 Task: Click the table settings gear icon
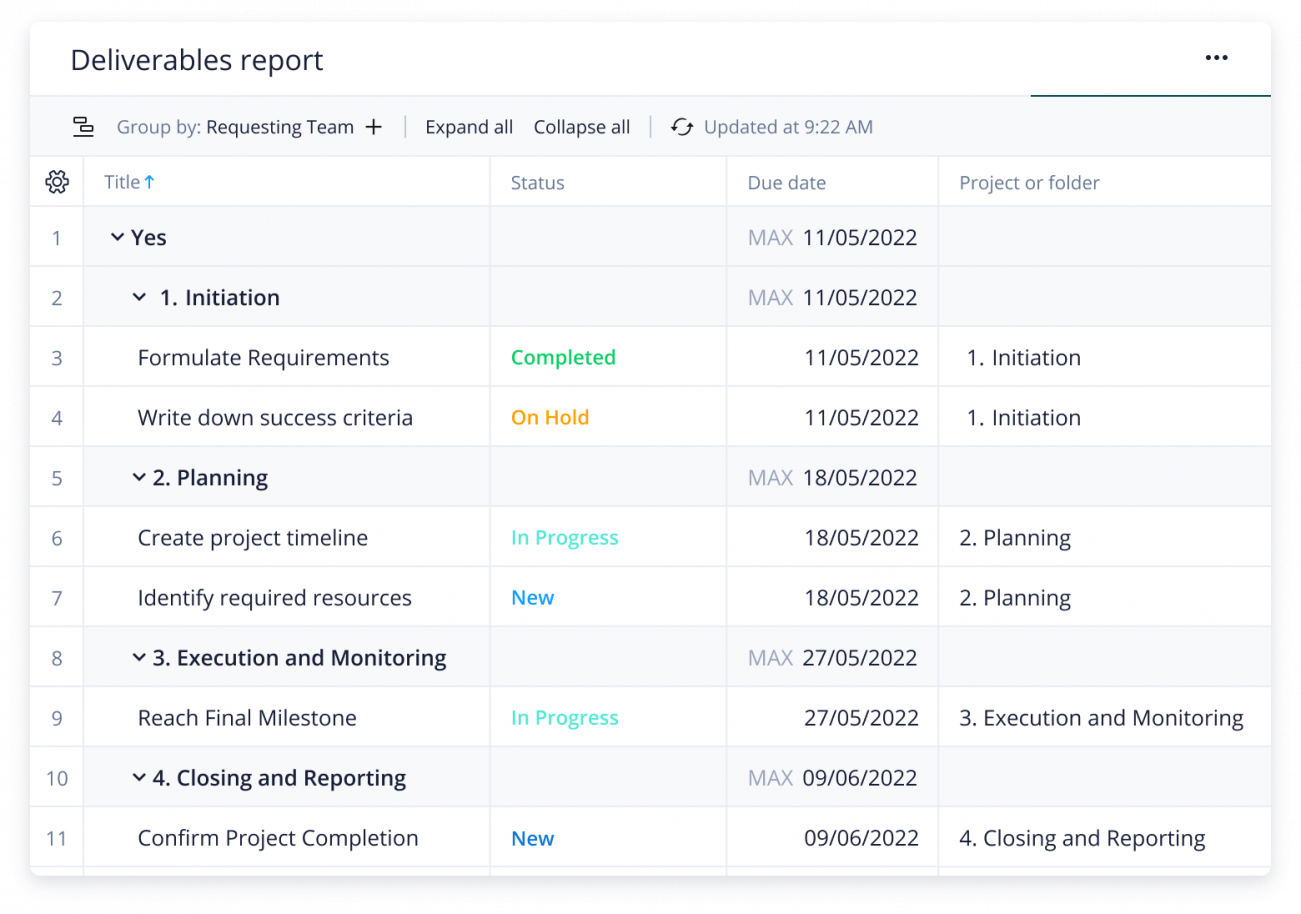click(57, 182)
